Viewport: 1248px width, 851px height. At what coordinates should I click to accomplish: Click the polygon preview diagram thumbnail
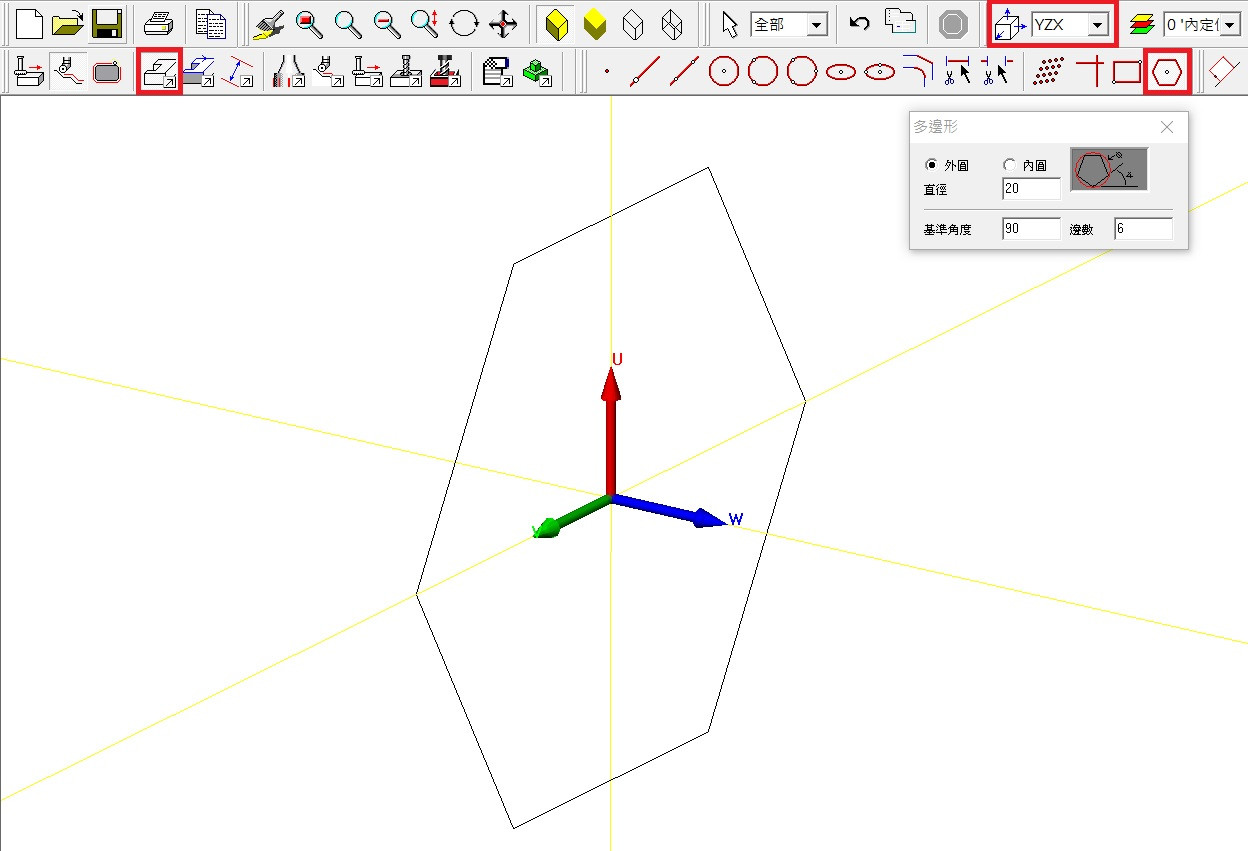[x=1109, y=169]
